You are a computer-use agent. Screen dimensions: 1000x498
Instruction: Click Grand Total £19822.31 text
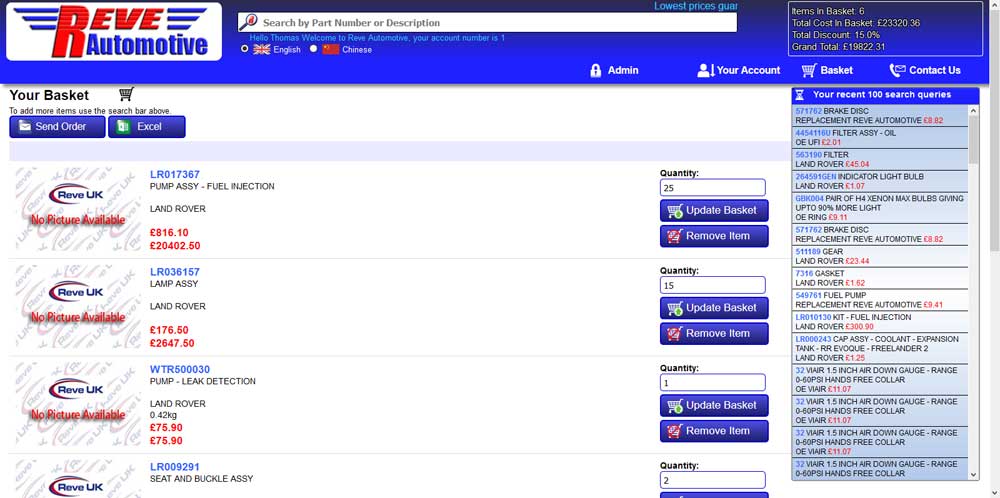click(x=837, y=47)
